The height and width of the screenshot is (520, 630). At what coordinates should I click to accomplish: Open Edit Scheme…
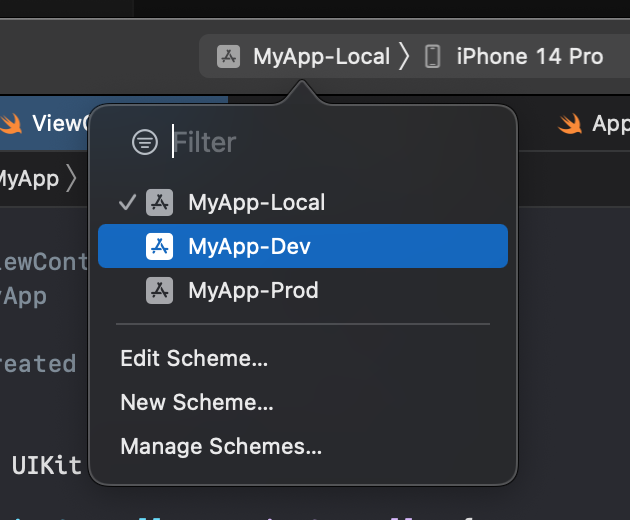pyautogui.click(x=194, y=358)
